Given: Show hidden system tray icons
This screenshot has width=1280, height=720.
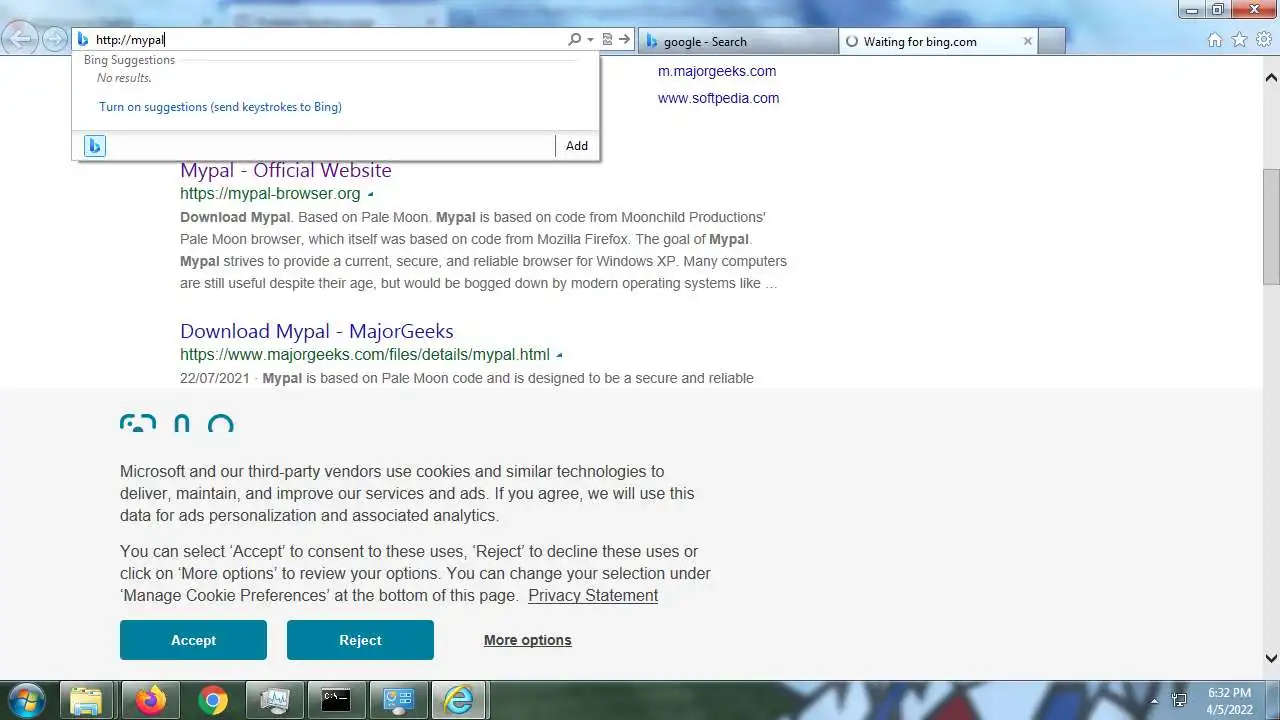Looking at the screenshot, I should coord(1155,701).
